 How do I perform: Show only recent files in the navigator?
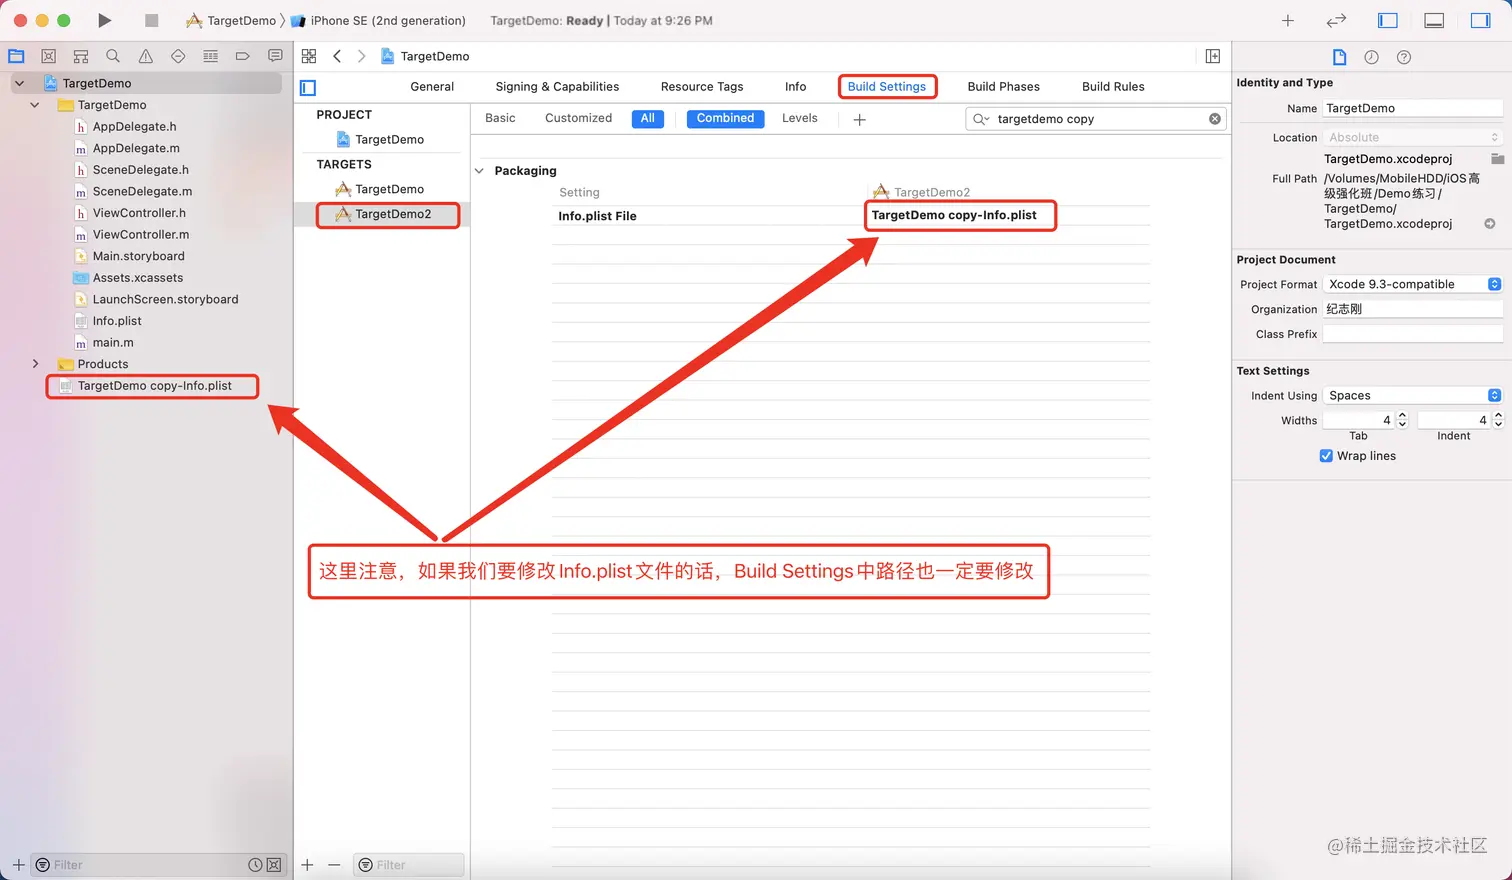255,865
